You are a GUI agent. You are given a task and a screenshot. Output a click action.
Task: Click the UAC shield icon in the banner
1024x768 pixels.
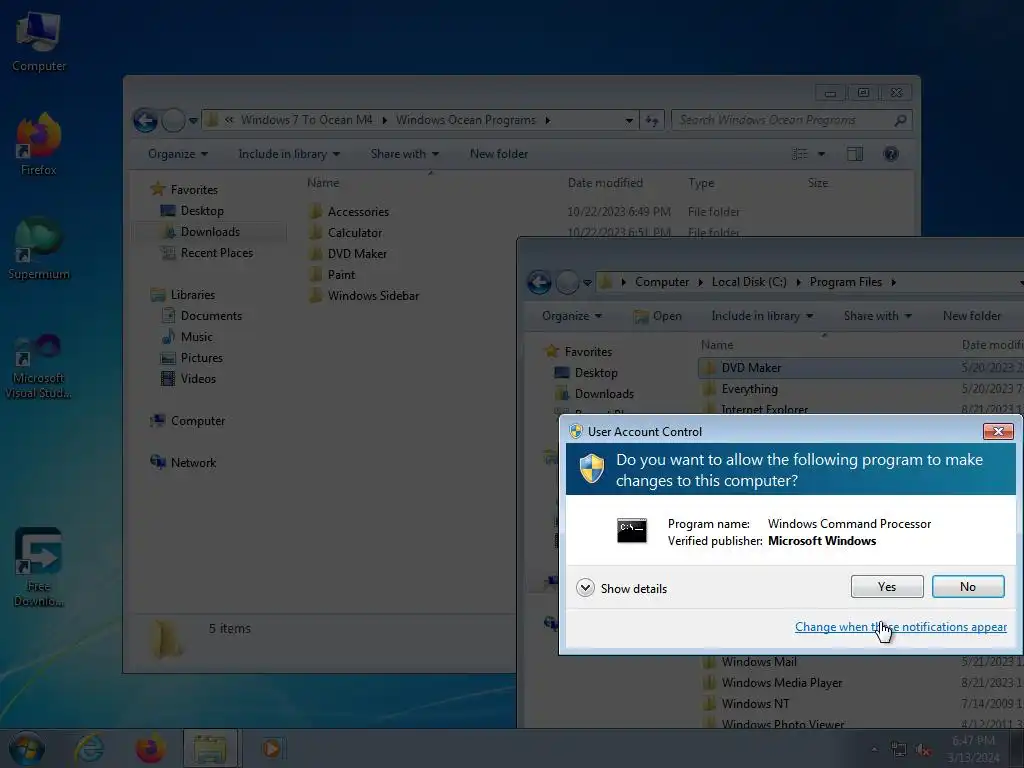(x=592, y=468)
